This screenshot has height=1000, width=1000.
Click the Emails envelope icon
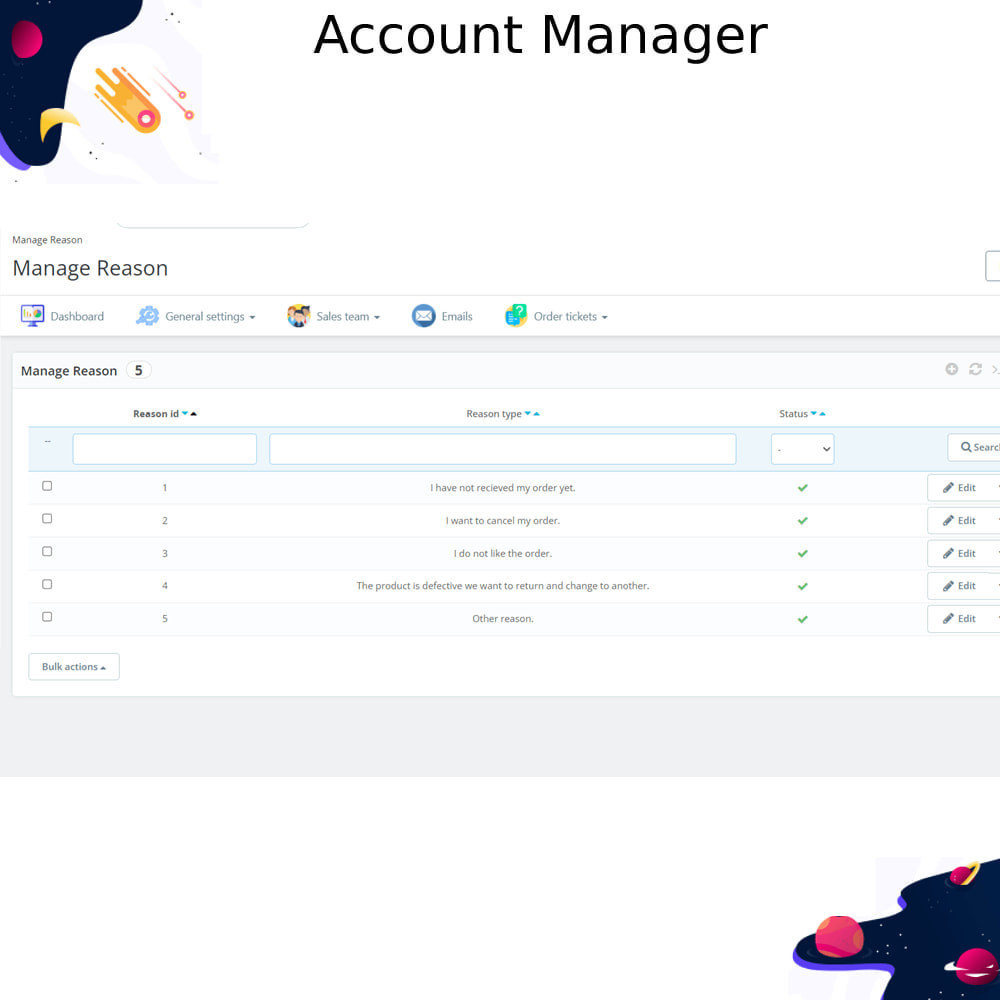tap(423, 316)
